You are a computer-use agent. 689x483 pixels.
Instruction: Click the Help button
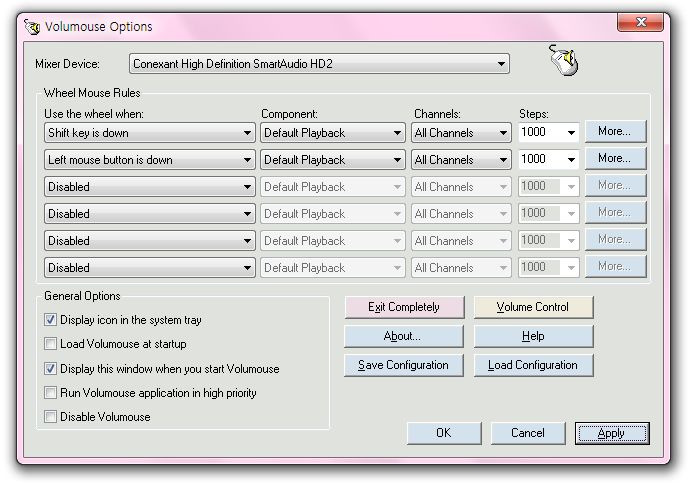tap(533, 336)
